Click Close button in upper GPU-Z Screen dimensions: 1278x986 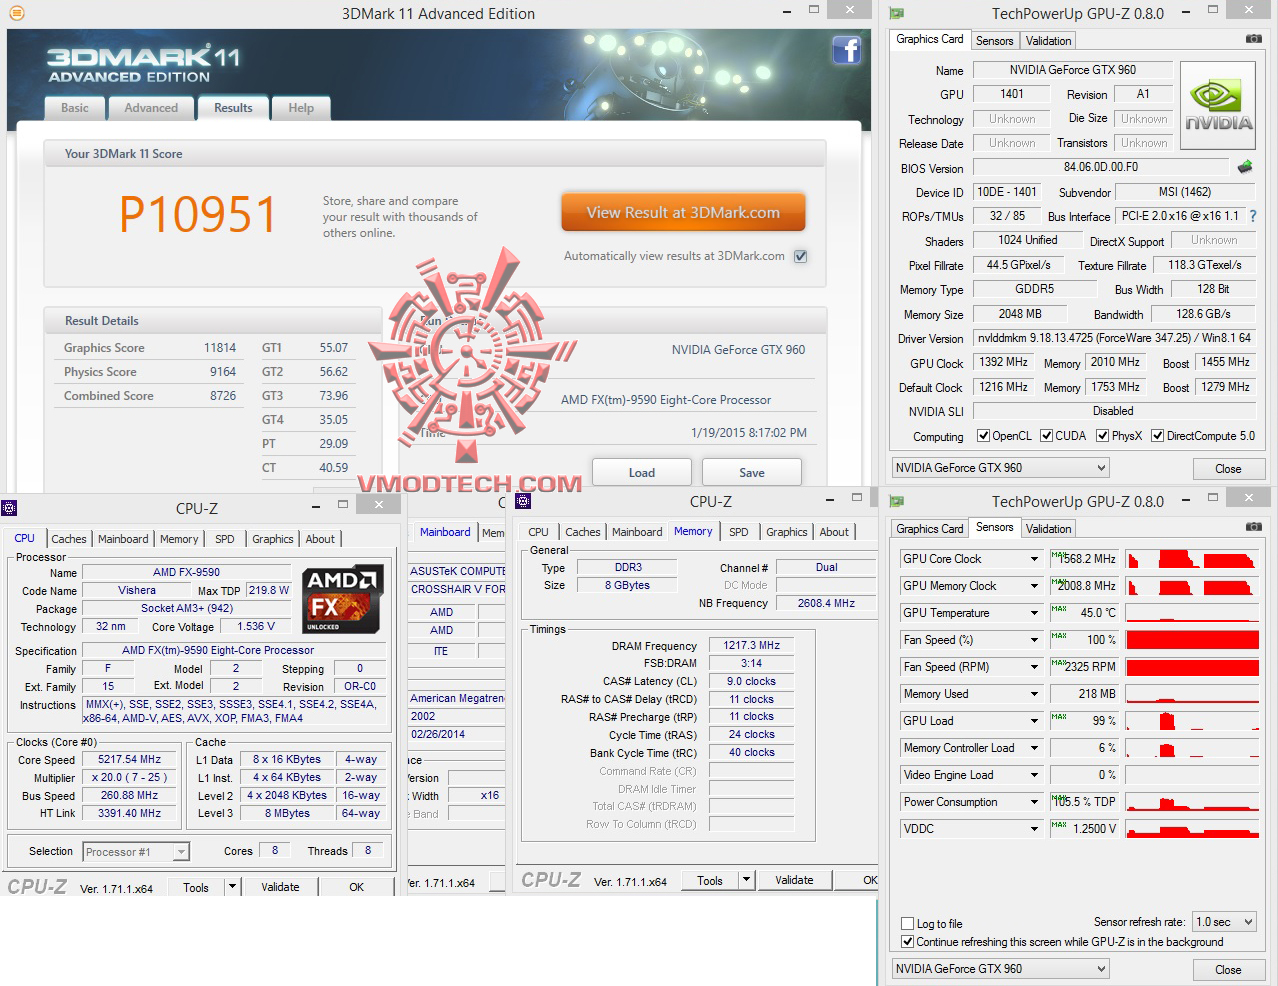tap(1228, 469)
